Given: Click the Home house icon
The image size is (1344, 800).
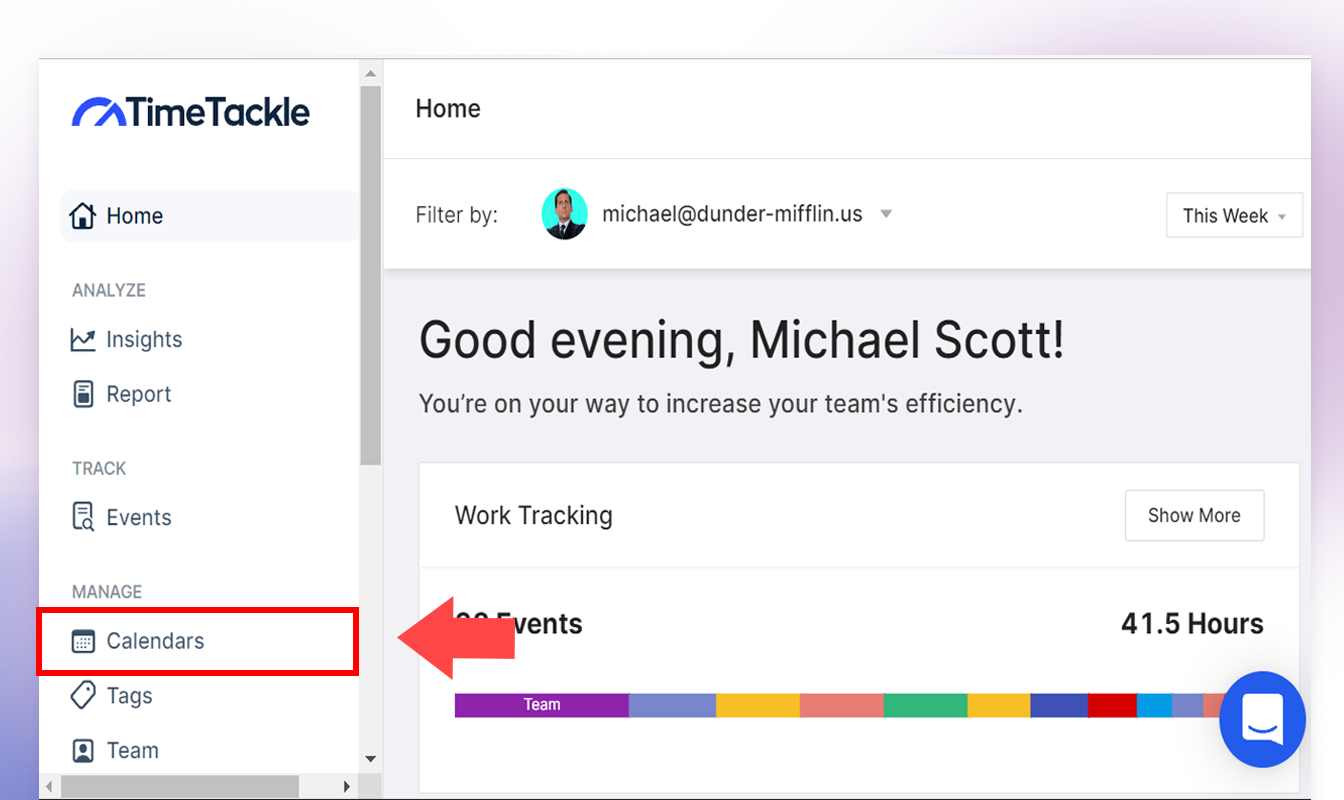Looking at the screenshot, I should point(83,215).
